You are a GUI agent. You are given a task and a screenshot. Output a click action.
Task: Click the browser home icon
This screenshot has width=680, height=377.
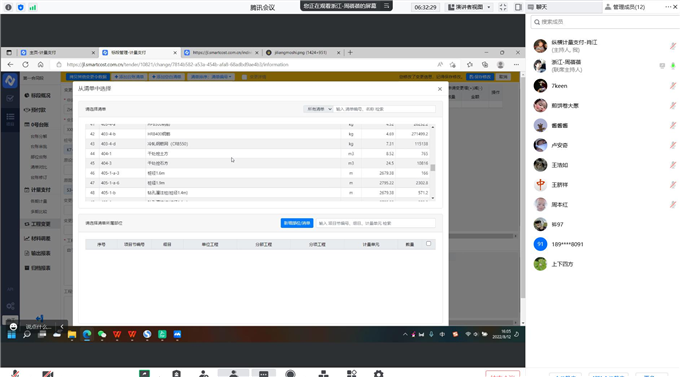tap(40, 65)
